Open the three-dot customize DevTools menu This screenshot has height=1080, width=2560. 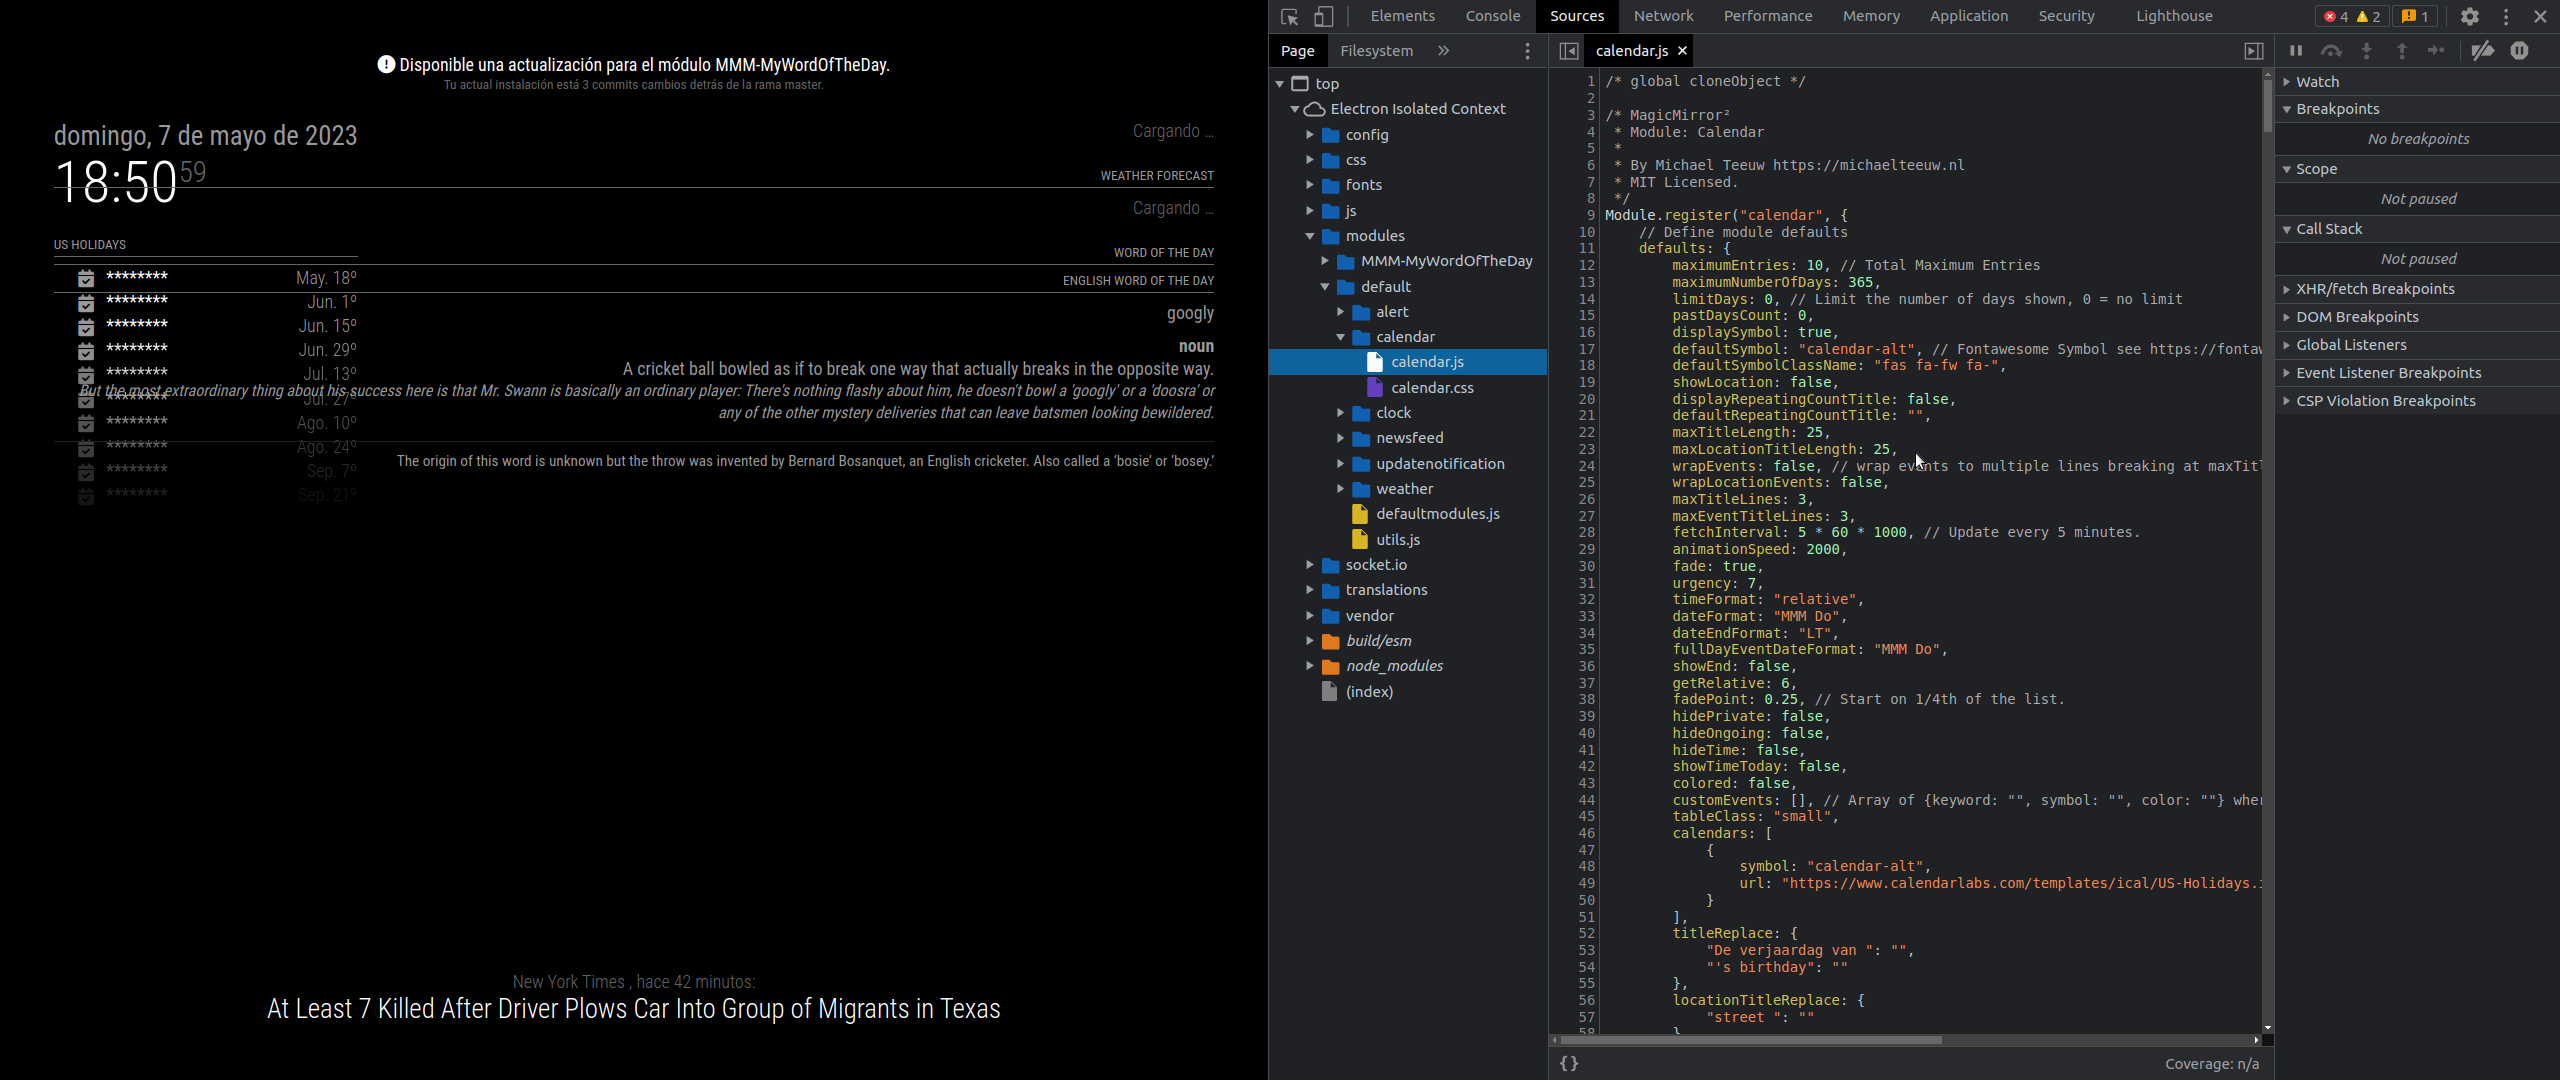[2505, 17]
